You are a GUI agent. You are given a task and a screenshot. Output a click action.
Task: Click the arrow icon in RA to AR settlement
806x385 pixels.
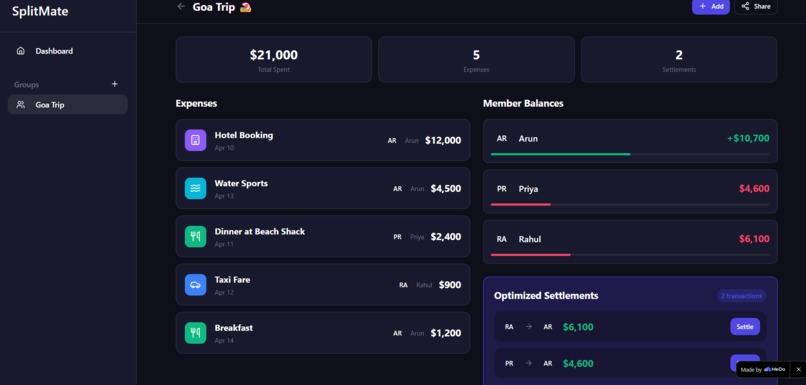pyautogui.click(x=528, y=327)
